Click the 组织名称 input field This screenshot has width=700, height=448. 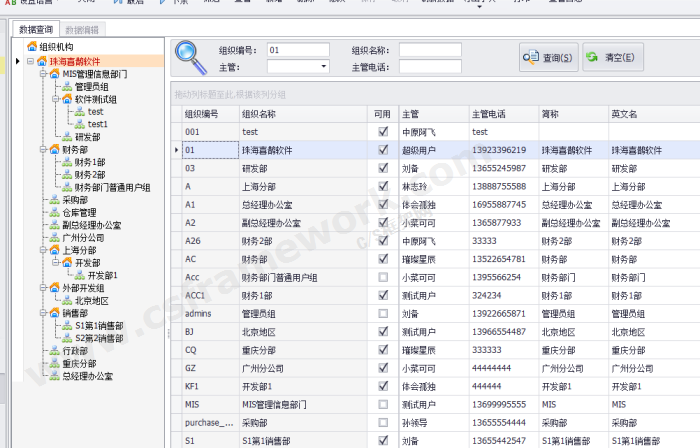[430, 49]
